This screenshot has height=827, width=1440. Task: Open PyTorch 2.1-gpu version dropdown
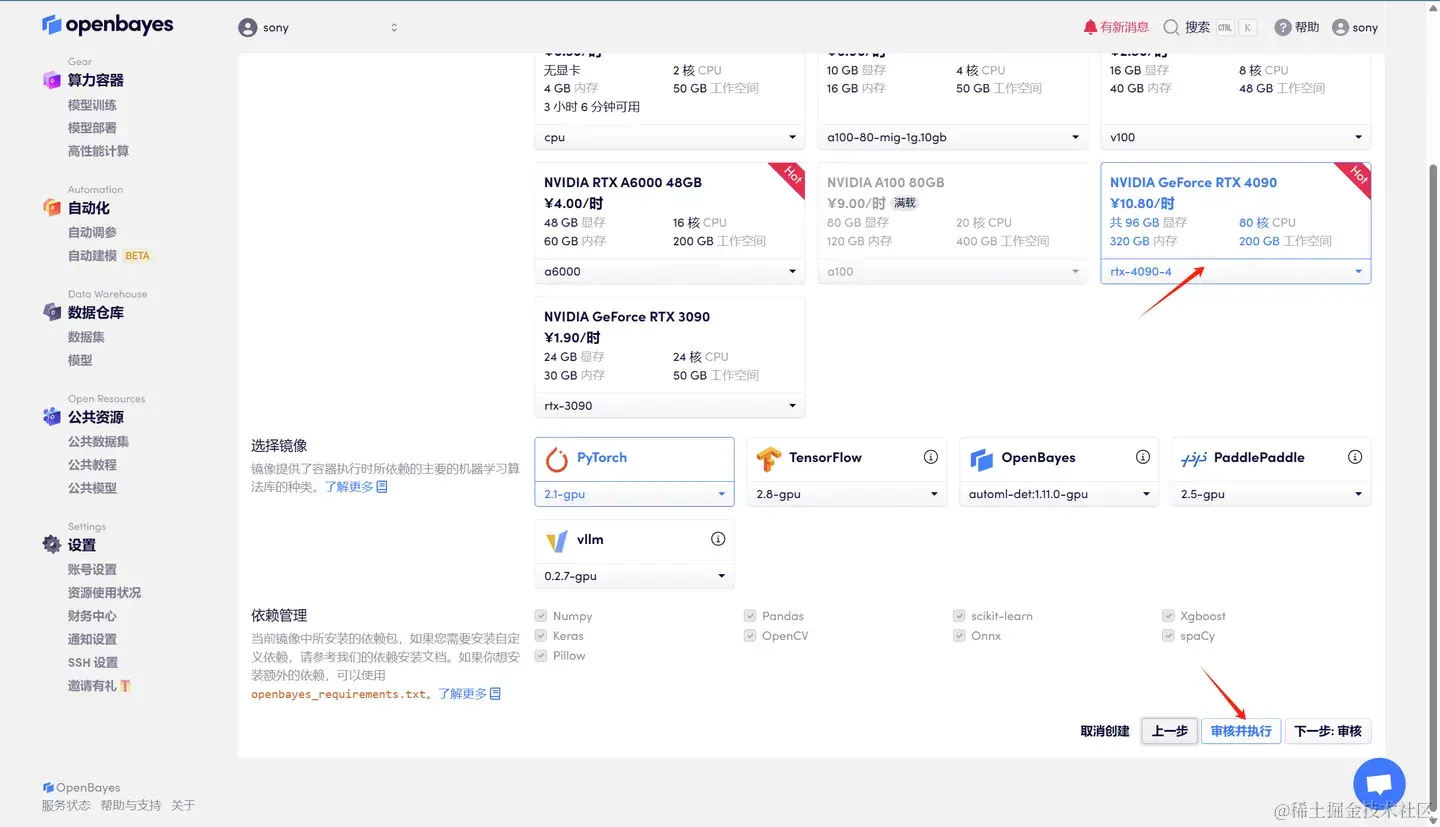(x=634, y=494)
